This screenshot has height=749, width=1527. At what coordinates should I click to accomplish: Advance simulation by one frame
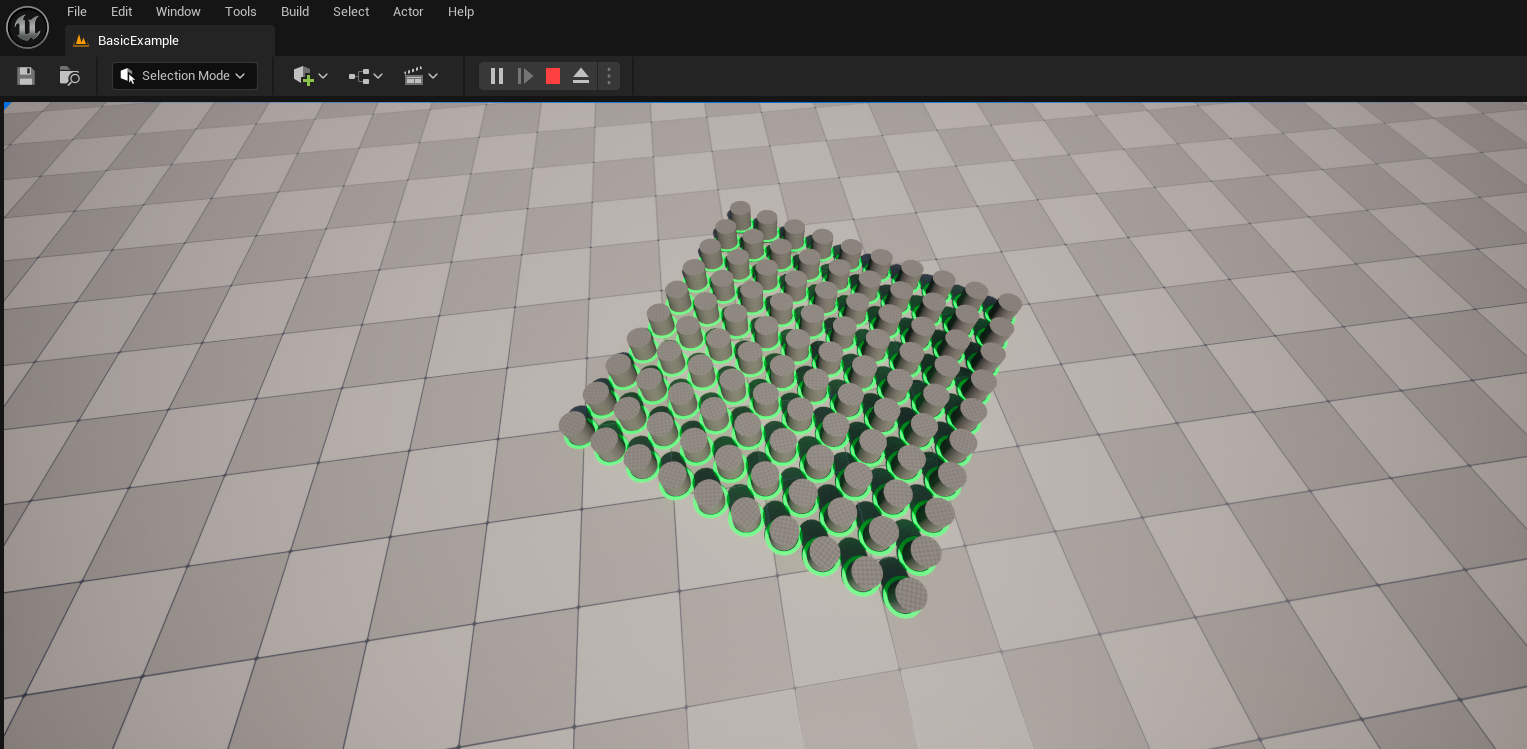coord(525,76)
